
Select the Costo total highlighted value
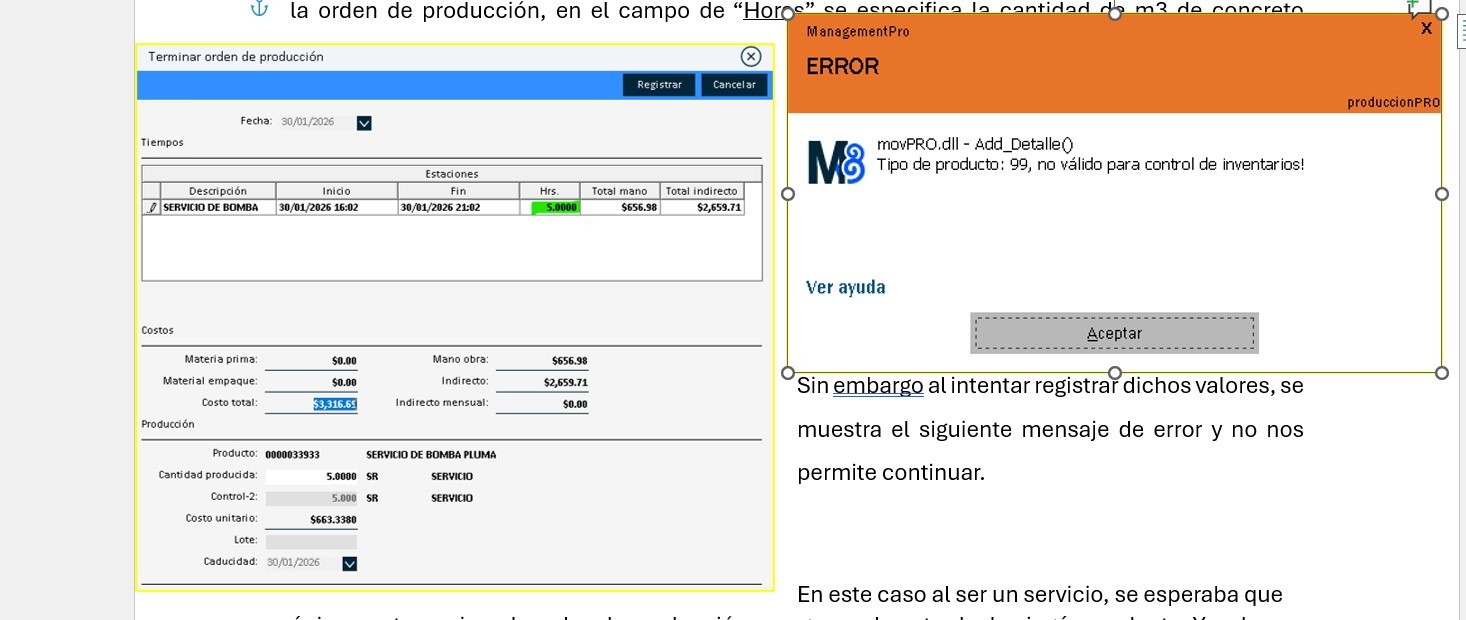tap(335, 404)
